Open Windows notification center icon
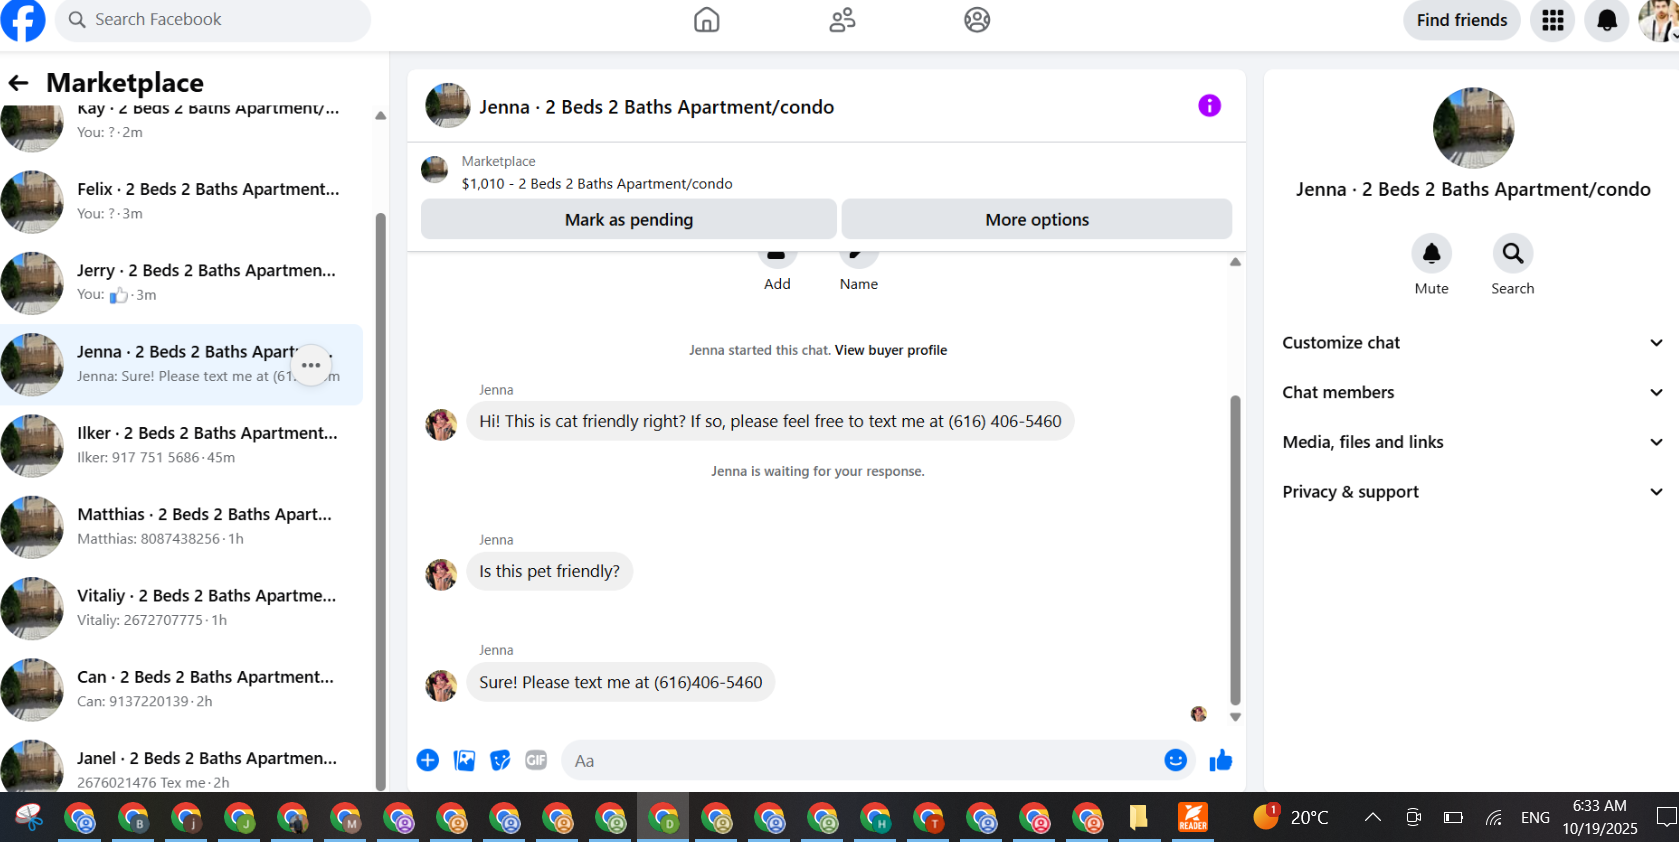This screenshot has width=1679, height=842. (x=1666, y=818)
